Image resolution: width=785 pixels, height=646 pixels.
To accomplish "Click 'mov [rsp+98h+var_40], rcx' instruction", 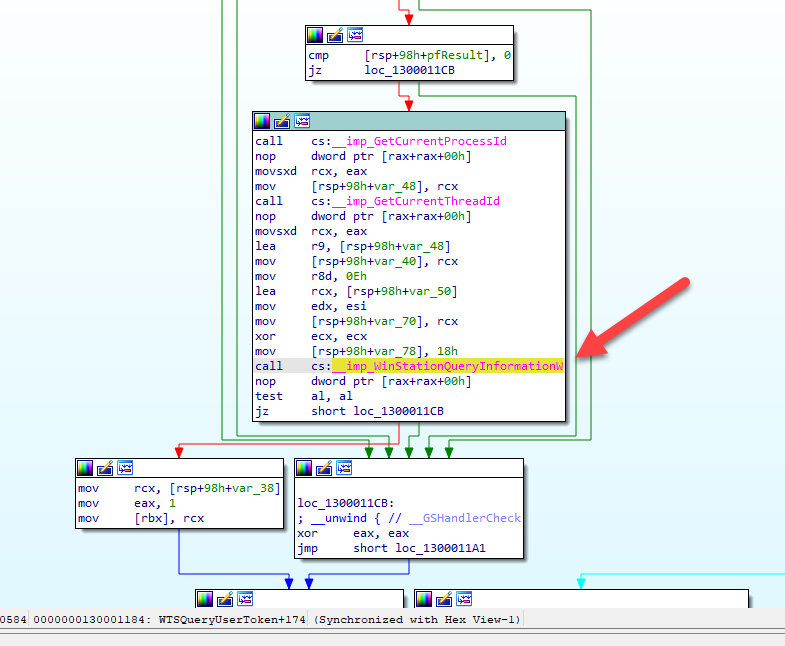I will [x=356, y=261].
